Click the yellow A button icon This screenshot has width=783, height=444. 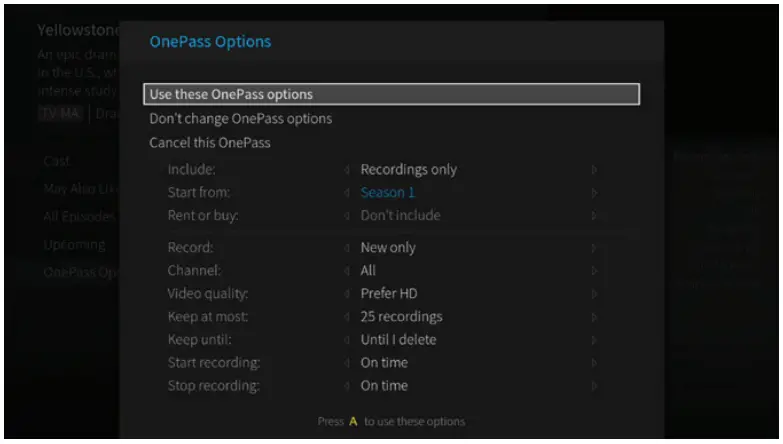coord(352,422)
